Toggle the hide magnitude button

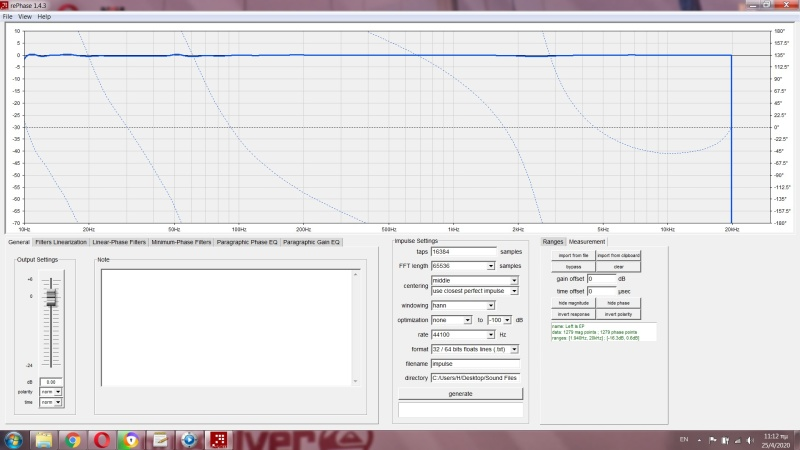(574, 302)
